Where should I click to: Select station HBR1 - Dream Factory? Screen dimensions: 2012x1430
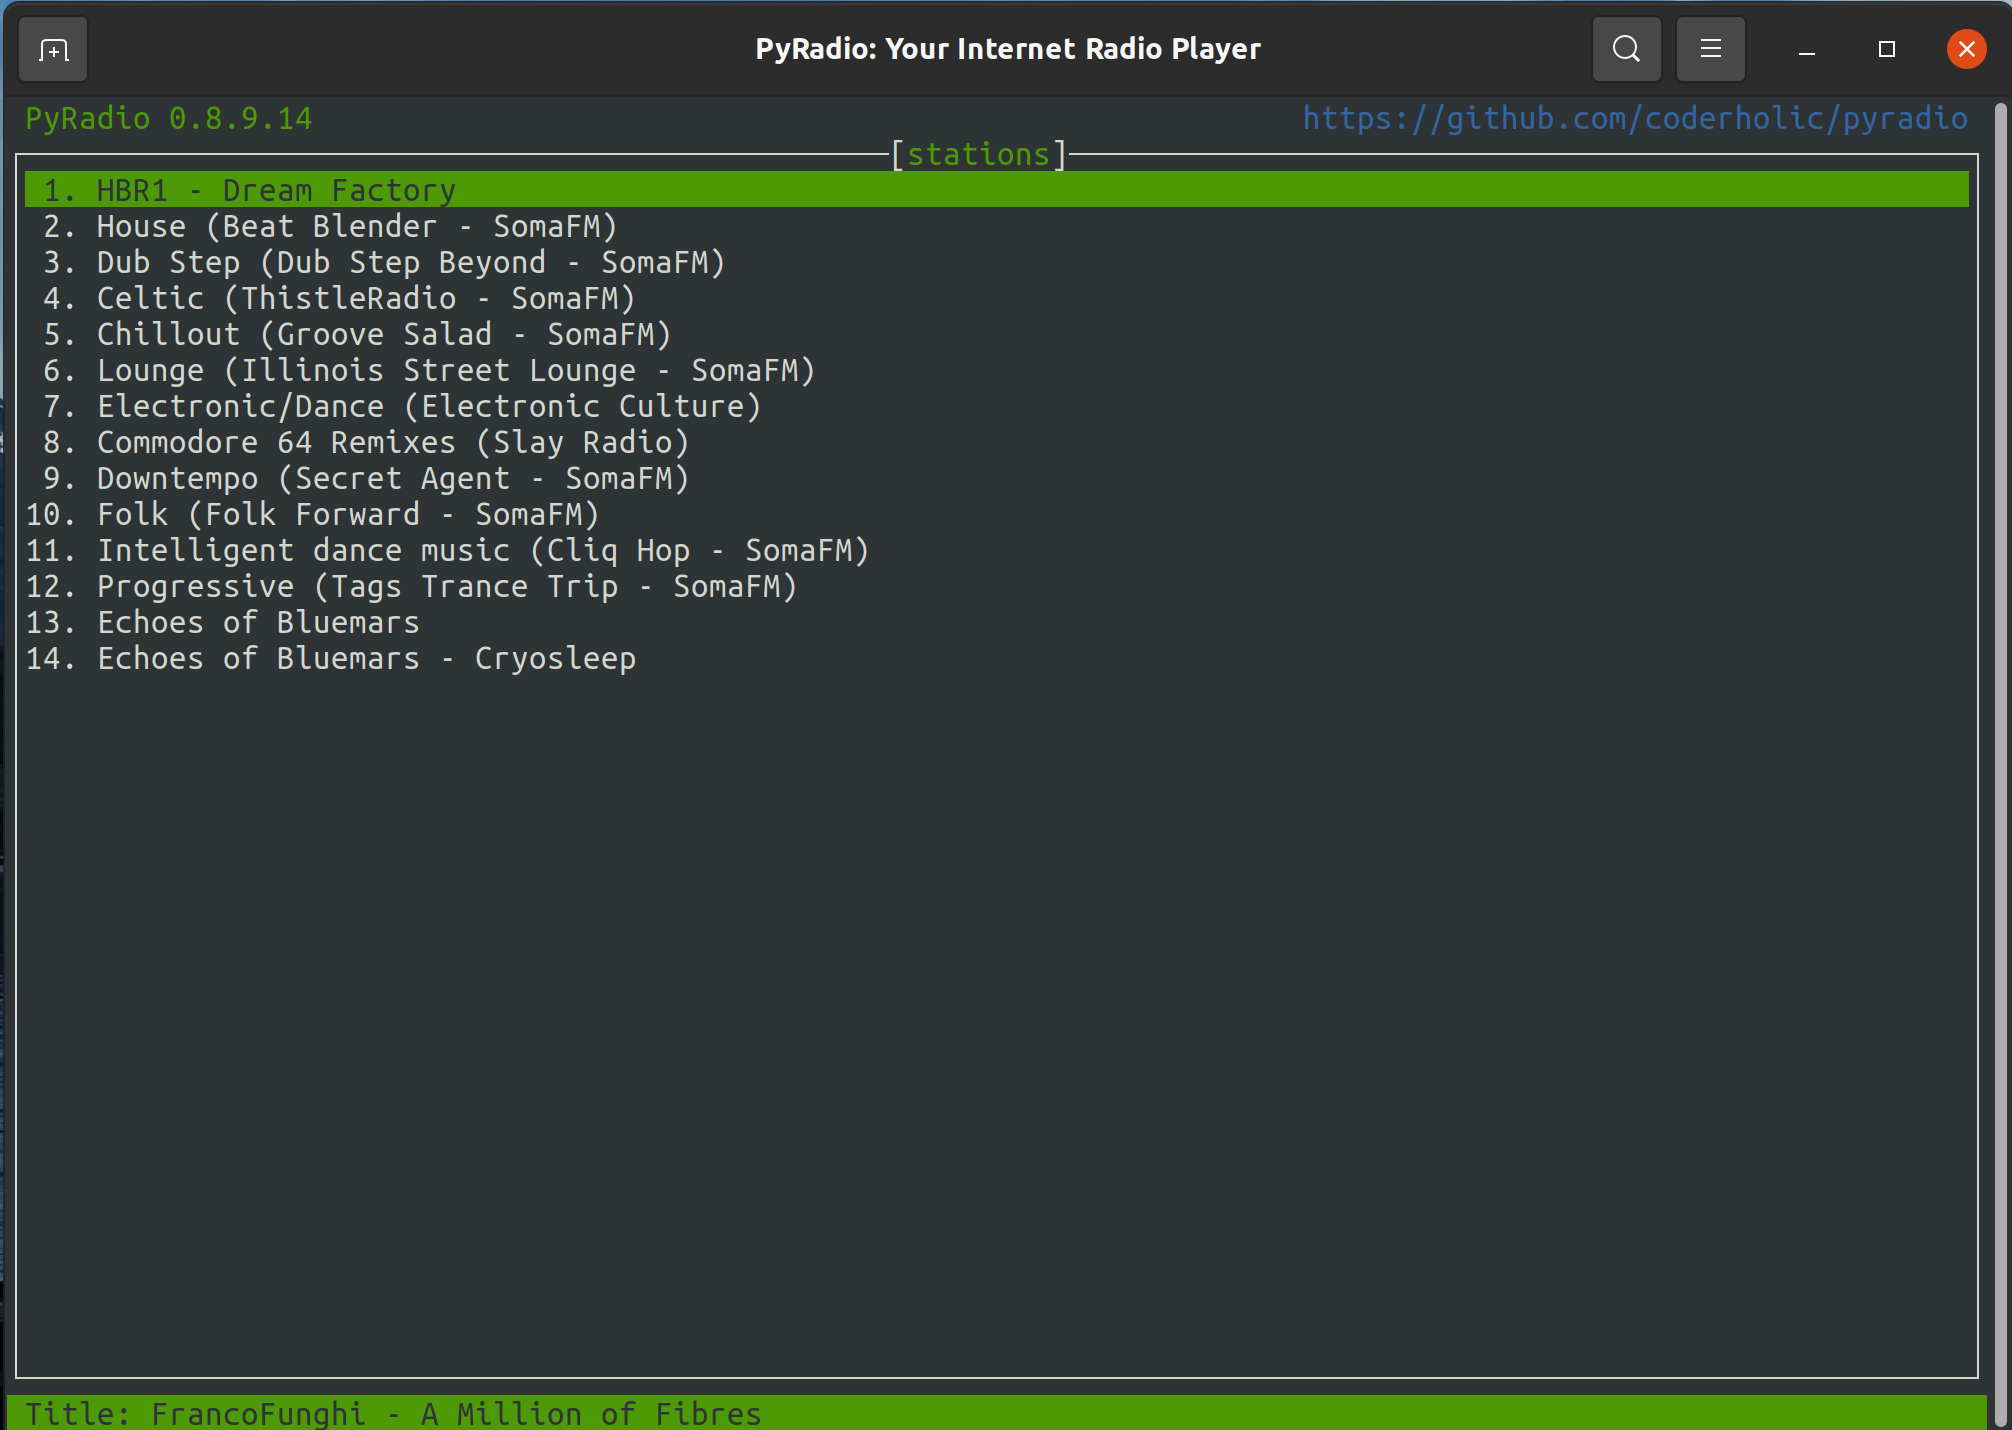click(997, 190)
